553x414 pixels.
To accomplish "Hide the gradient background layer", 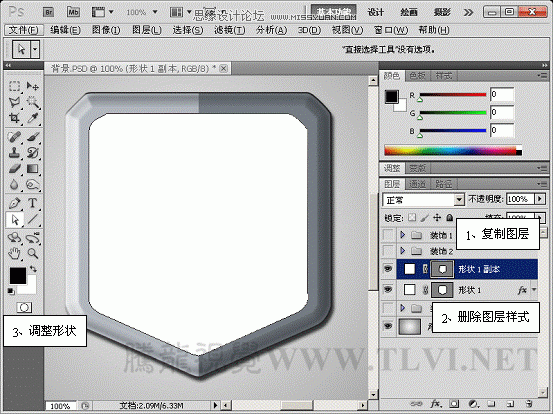I will click(x=388, y=326).
